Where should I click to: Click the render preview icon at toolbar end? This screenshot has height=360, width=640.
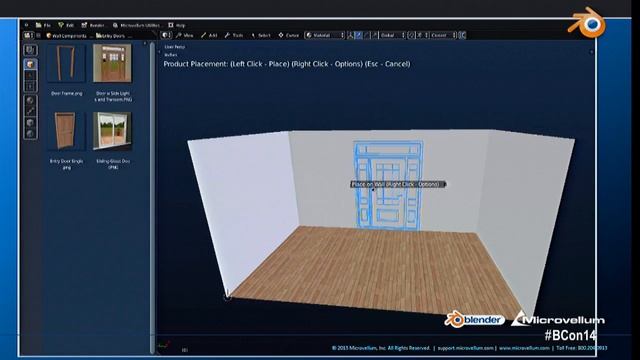click(462, 36)
